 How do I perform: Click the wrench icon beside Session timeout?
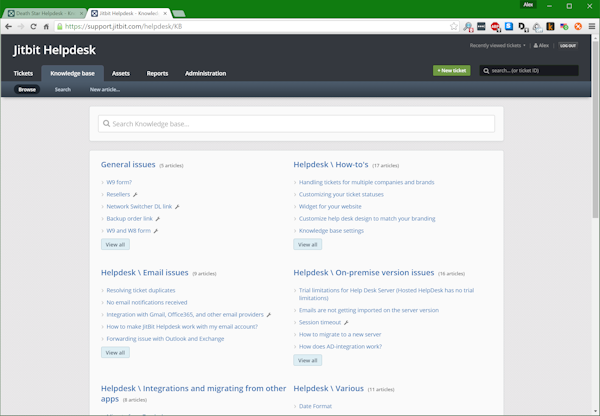pyautogui.click(x=346, y=323)
